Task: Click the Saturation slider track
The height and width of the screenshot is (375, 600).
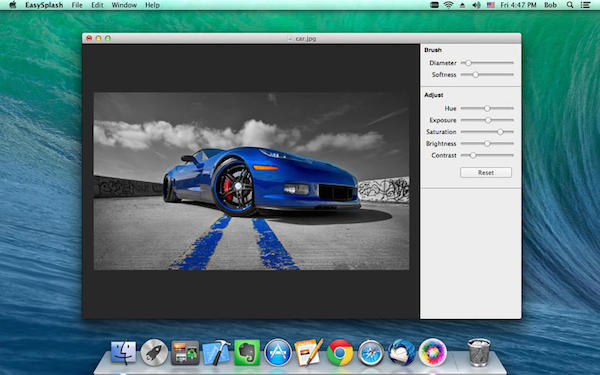Action: (487, 132)
